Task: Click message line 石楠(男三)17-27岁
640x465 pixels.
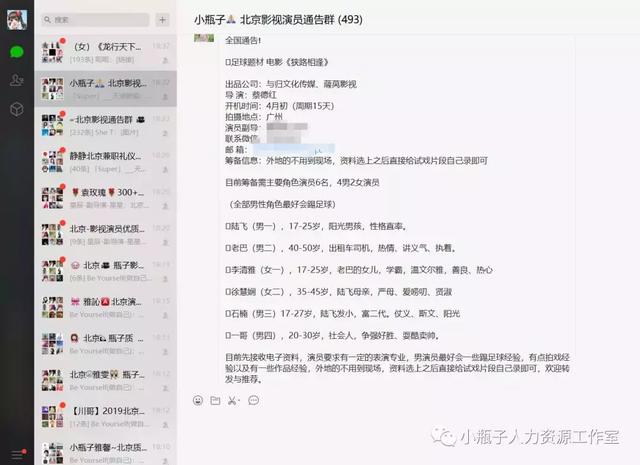Action: tap(342, 314)
